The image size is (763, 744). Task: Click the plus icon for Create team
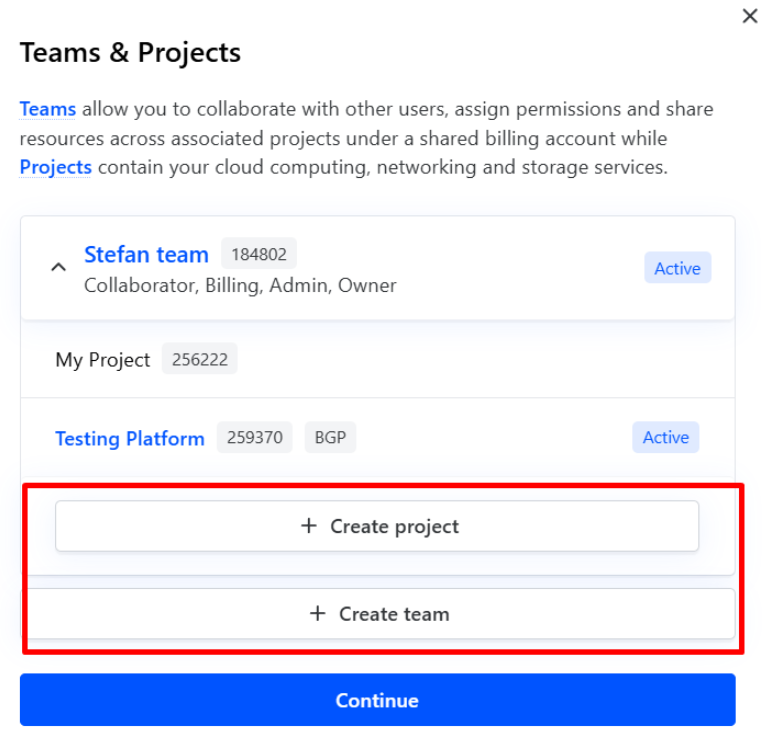coord(318,614)
